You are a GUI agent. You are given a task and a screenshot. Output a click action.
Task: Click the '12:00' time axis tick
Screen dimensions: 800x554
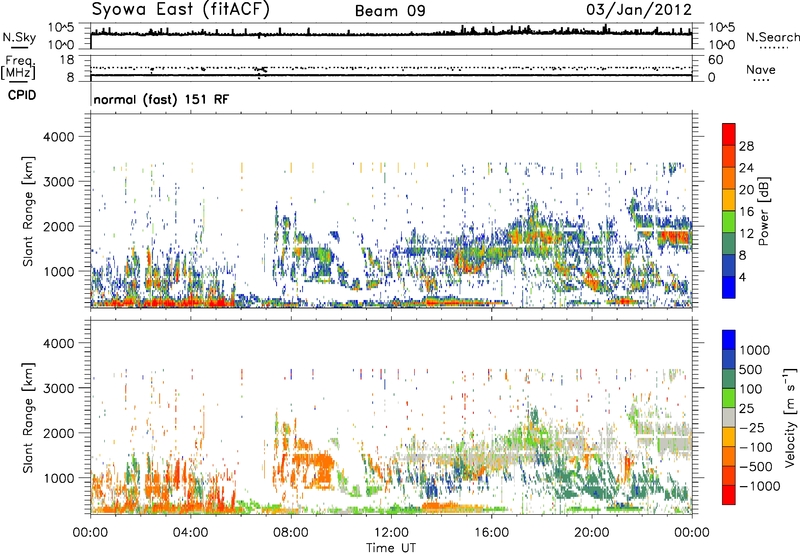point(391,533)
